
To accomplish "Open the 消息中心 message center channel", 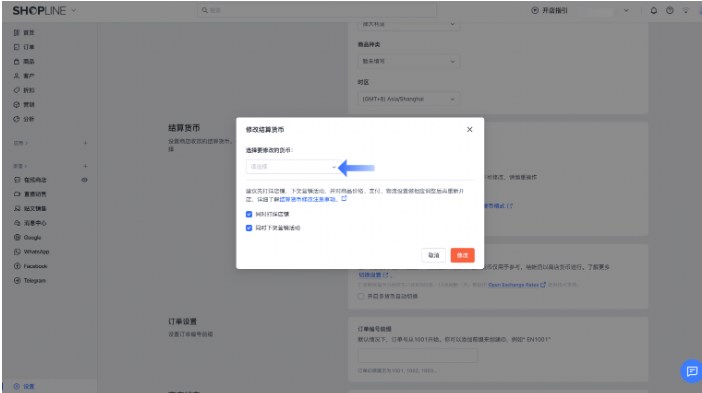I will [35, 222].
